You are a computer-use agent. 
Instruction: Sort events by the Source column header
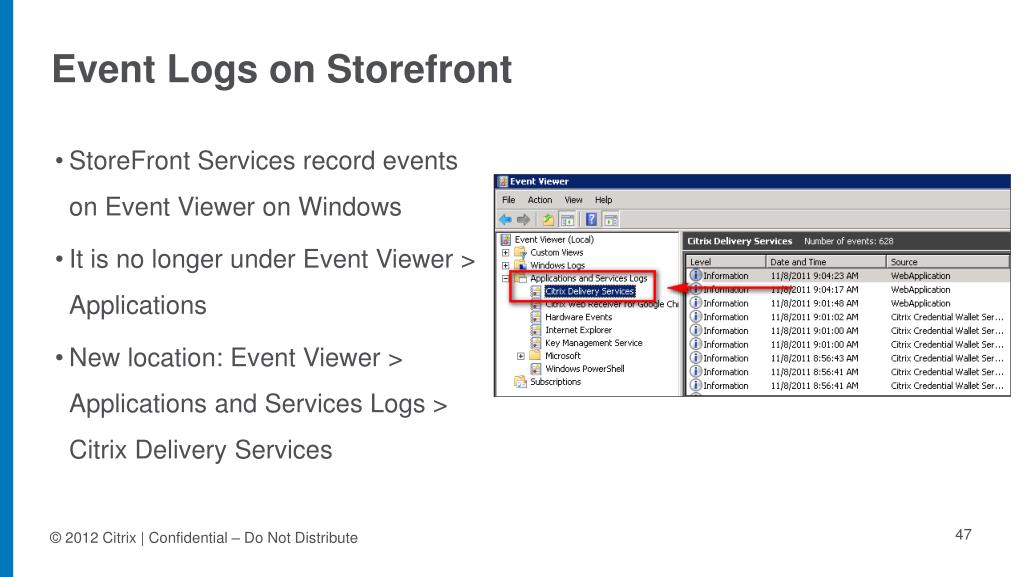coord(948,262)
